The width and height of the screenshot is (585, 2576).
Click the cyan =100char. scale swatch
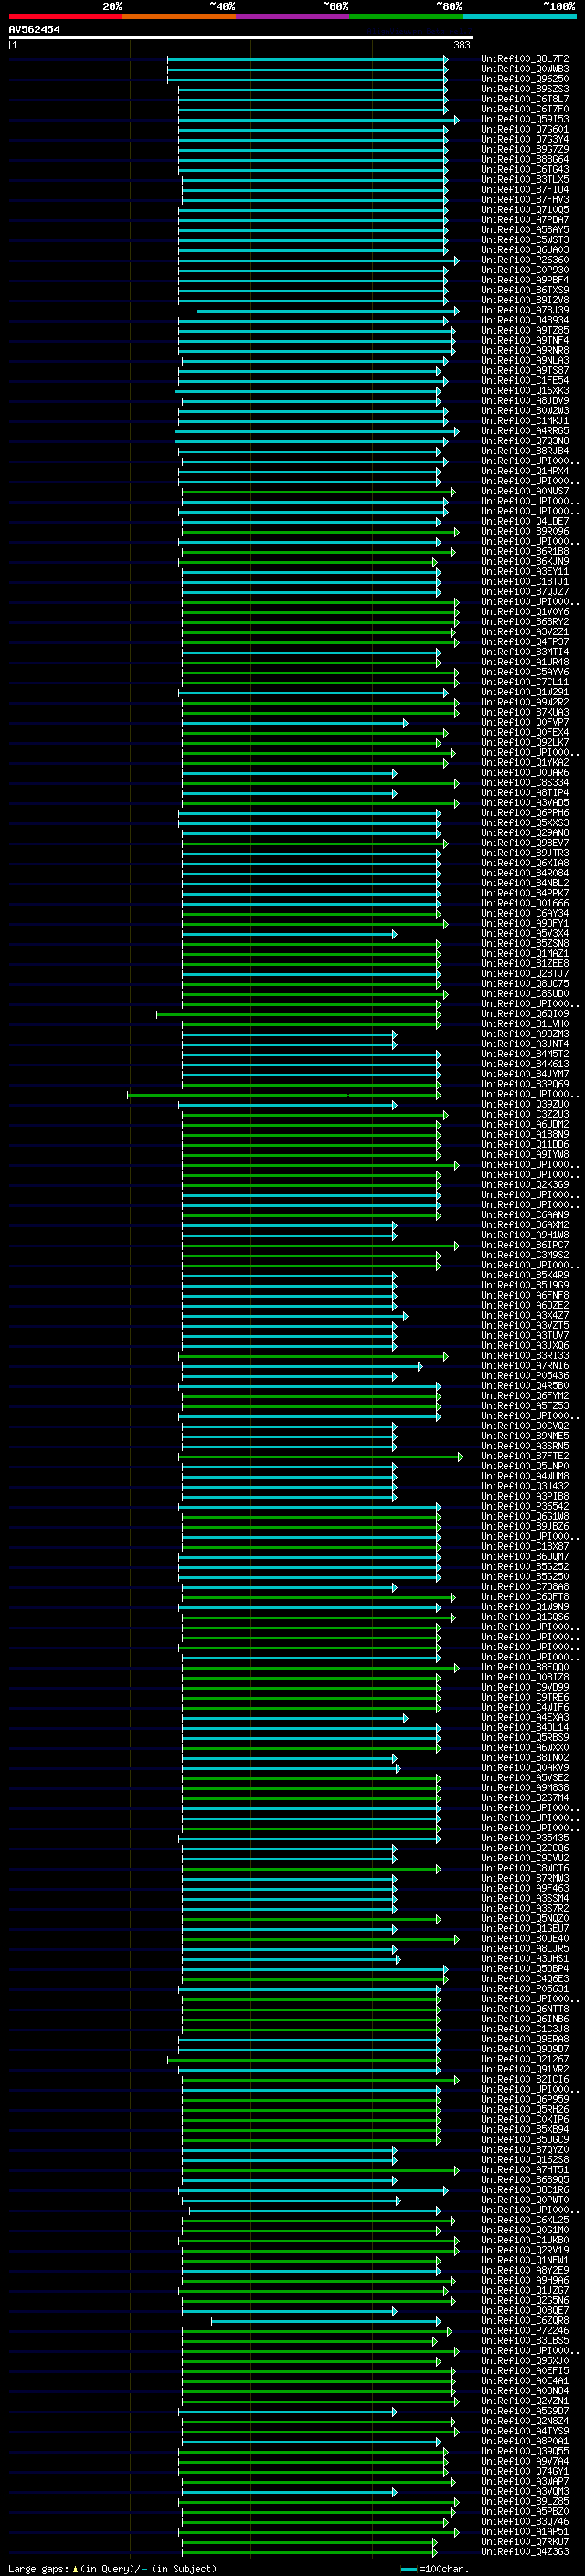pos(408,2568)
